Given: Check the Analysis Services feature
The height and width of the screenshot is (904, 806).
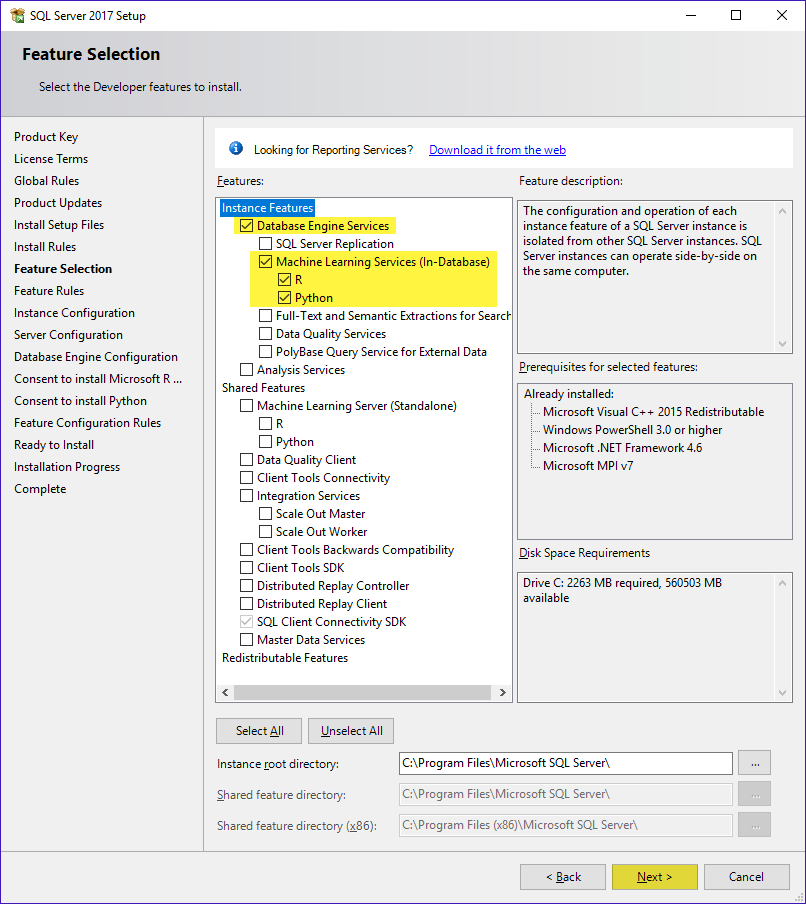Looking at the screenshot, I should pos(246,370).
